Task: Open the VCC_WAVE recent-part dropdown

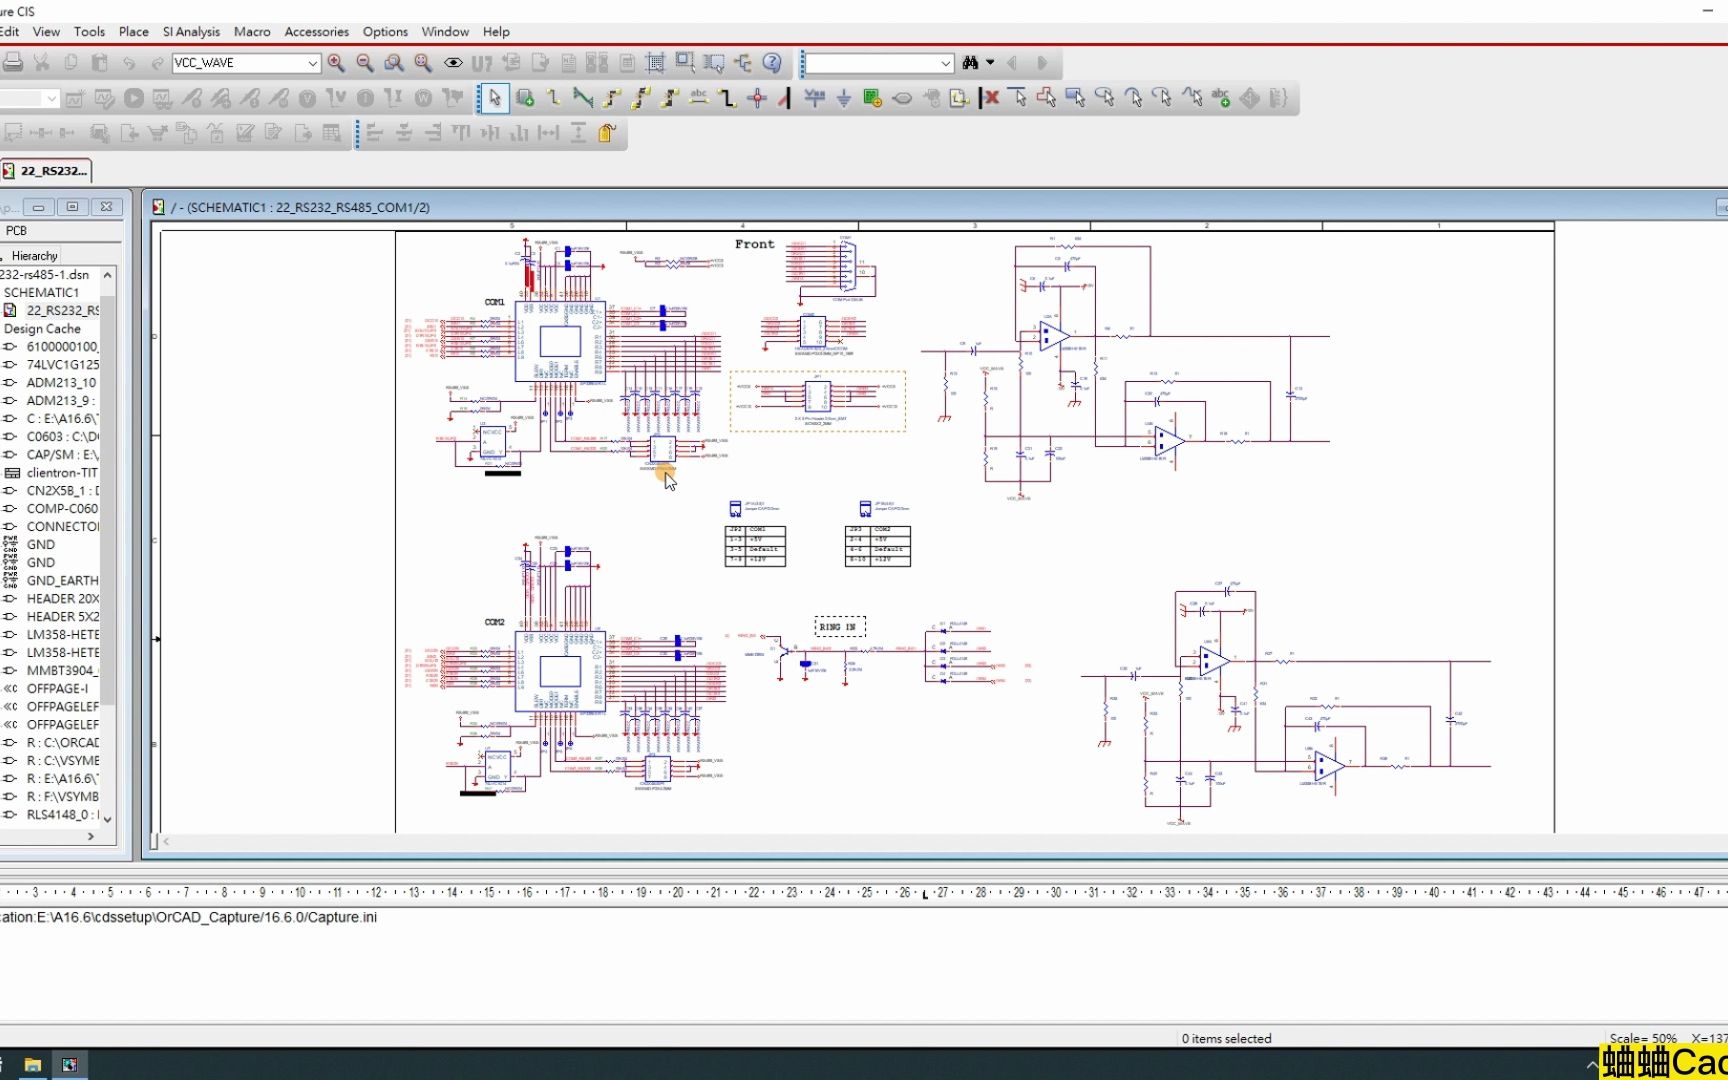Action: pyautogui.click(x=312, y=63)
